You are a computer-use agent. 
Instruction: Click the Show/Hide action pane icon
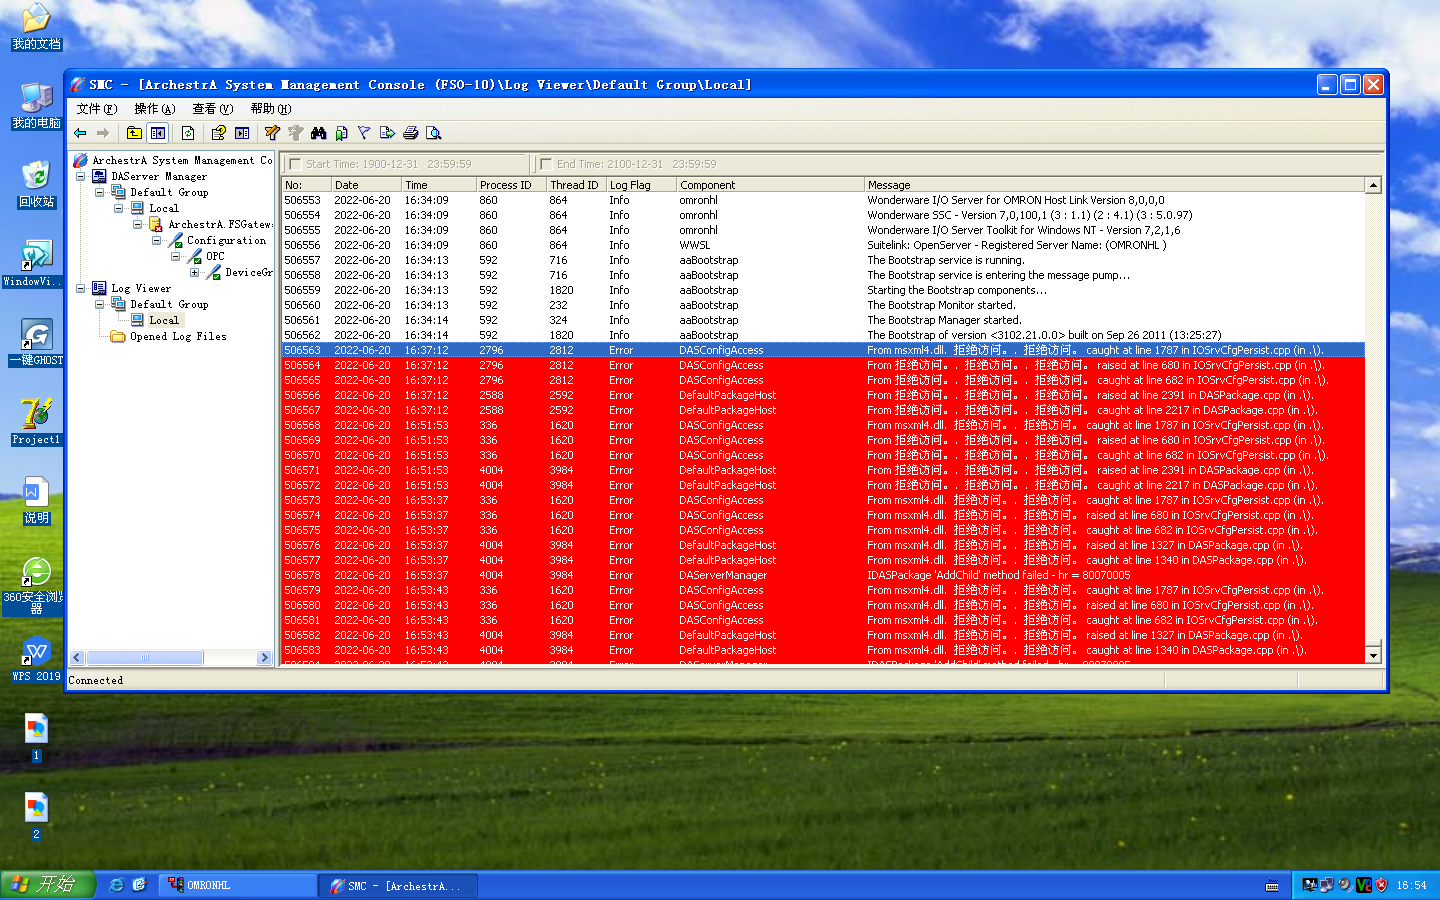[242, 133]
